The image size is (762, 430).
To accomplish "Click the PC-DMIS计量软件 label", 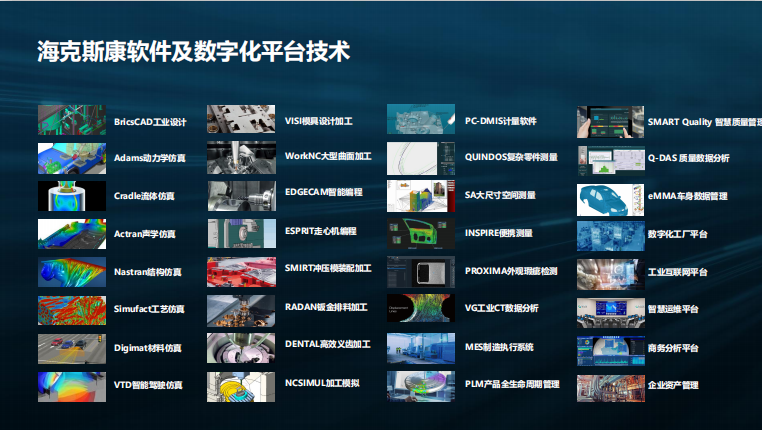I will click(501, 121).
